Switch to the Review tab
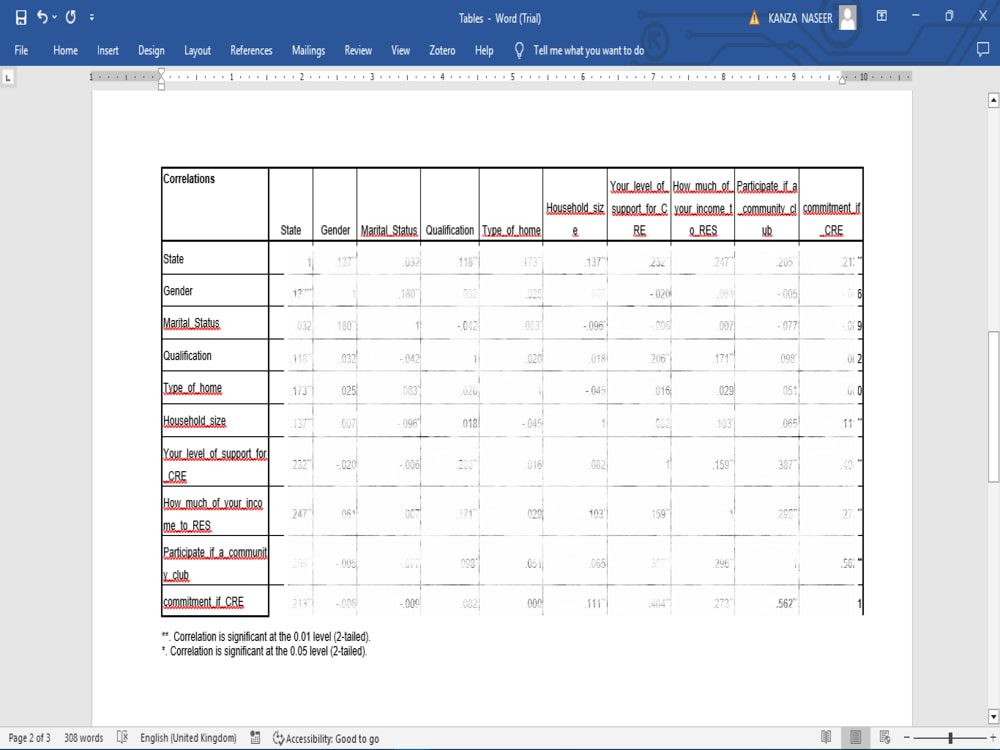The image size is (1000, 750). pos(358,50)
